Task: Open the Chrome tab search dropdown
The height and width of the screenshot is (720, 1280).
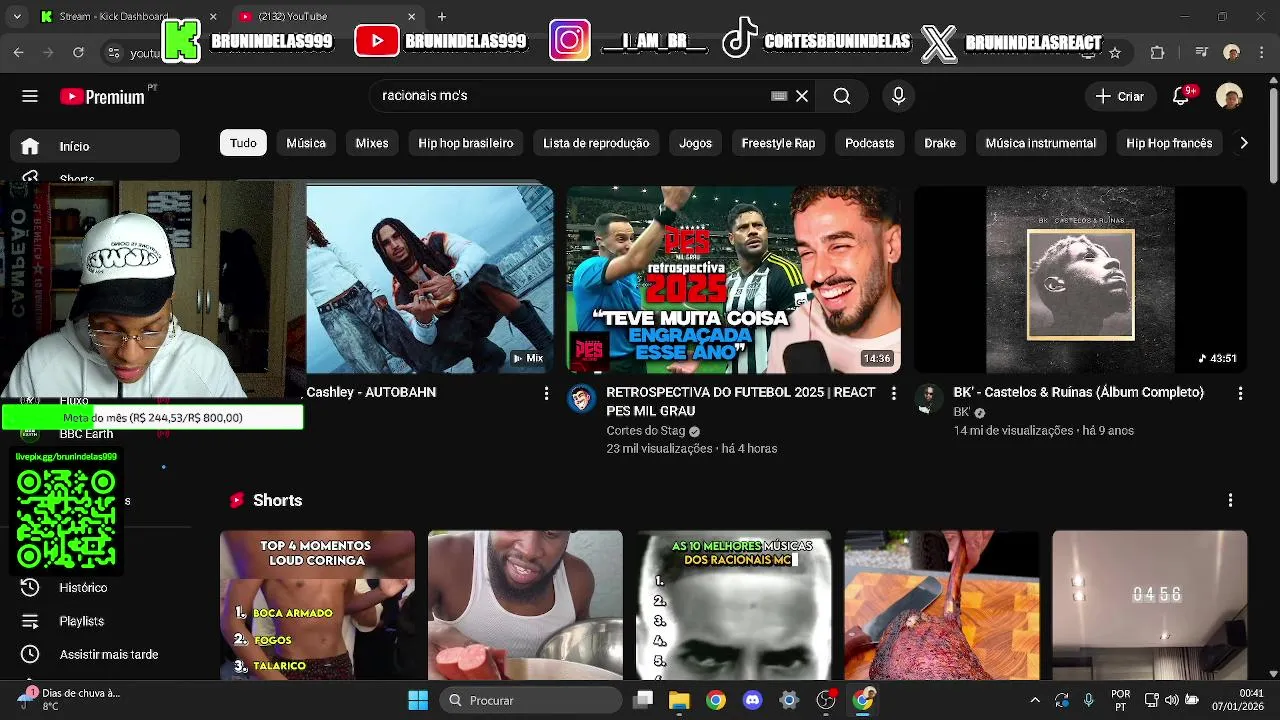Action: pyautogui.click(x=18, y=16)
